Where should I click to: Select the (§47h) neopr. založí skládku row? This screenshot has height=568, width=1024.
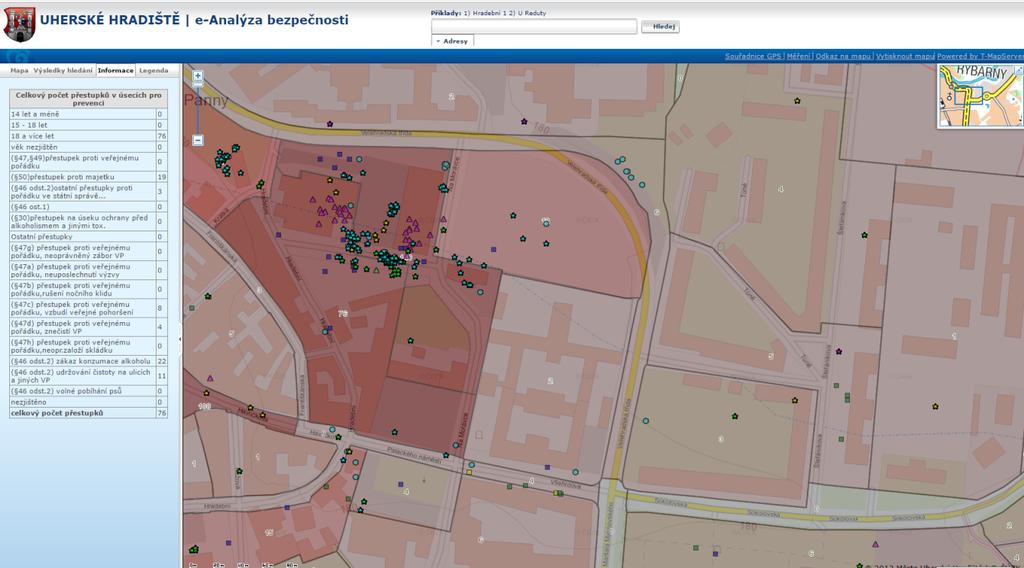pos(88,346)
